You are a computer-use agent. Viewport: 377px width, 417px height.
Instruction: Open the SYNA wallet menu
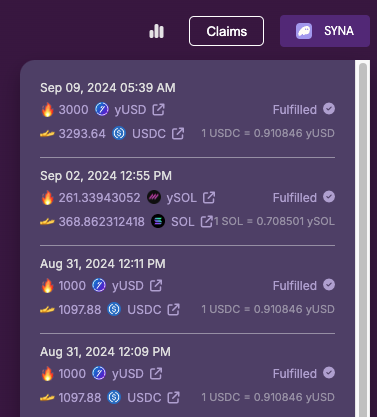325,31
